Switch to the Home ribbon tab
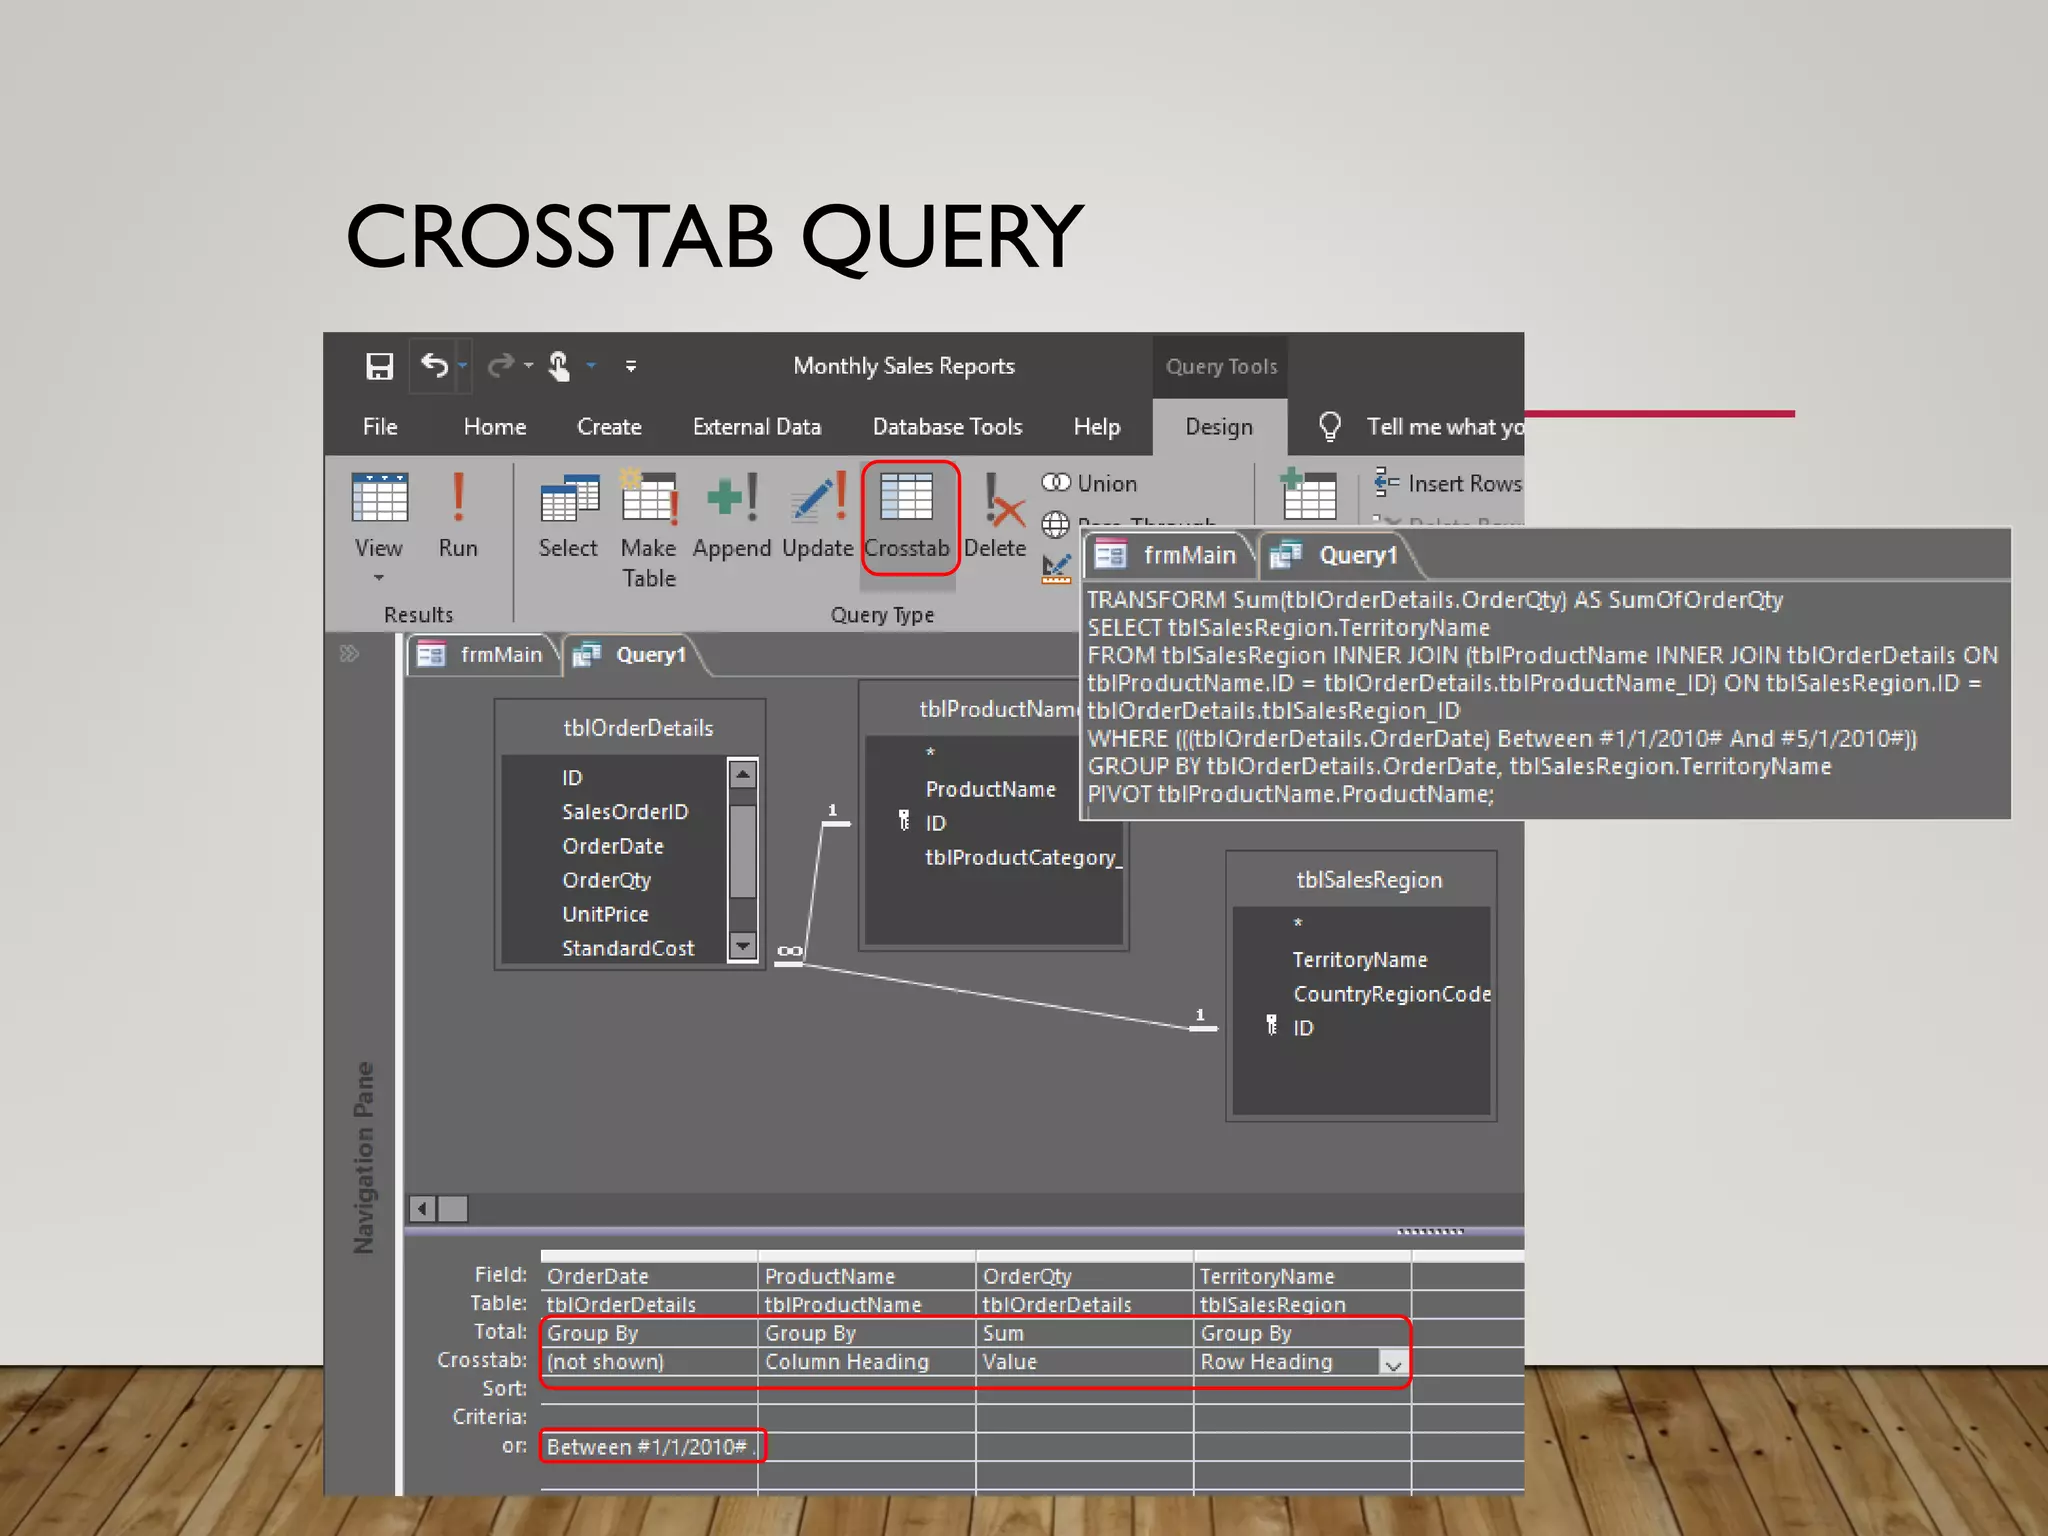The width and height of the screenshot is (2048, 1536). (x=495, y=427)
